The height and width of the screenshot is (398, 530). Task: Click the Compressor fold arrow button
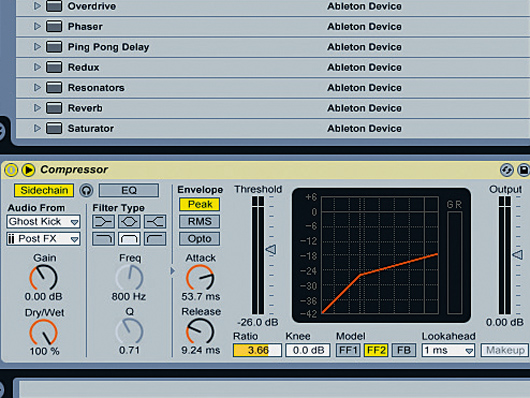[x=28, y=170]
